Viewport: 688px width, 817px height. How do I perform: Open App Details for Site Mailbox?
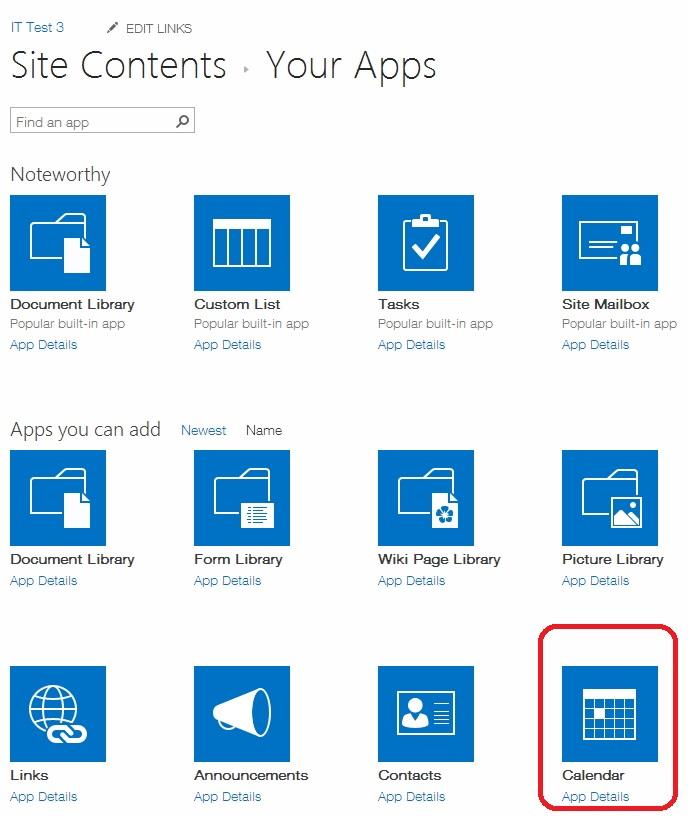tap(595, 345)
